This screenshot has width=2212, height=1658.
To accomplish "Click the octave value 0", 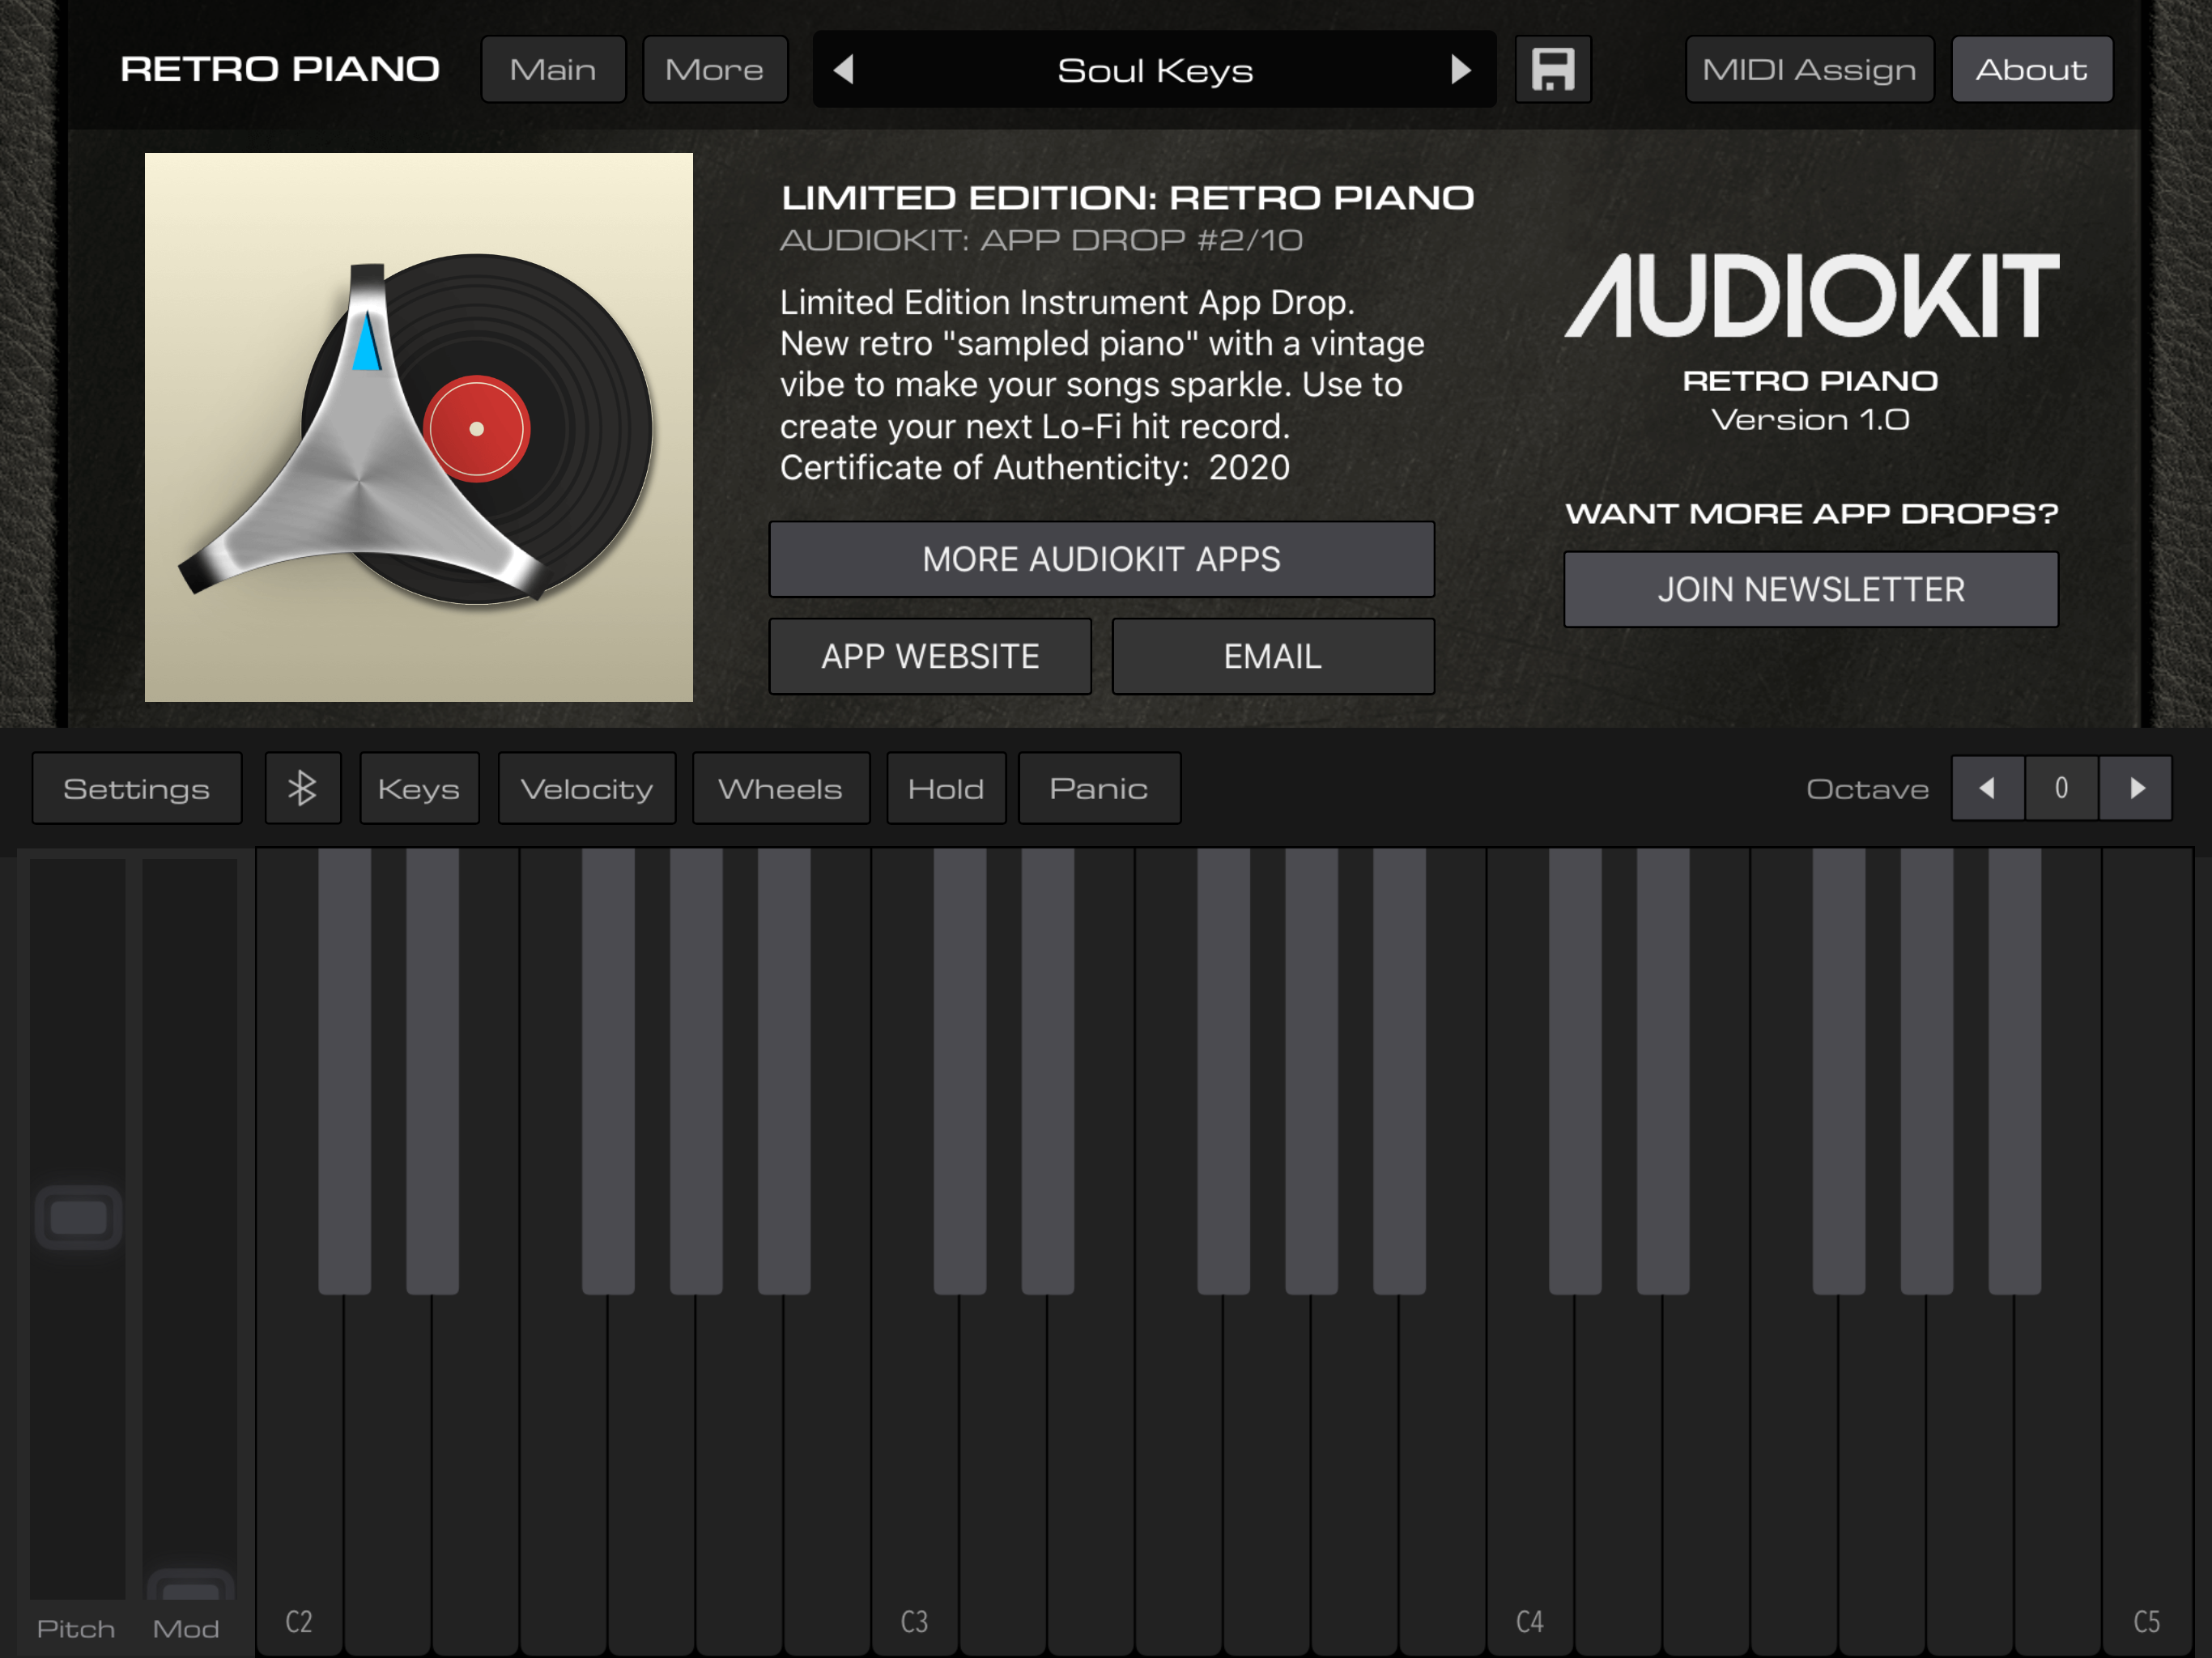I will point(2061,788).
